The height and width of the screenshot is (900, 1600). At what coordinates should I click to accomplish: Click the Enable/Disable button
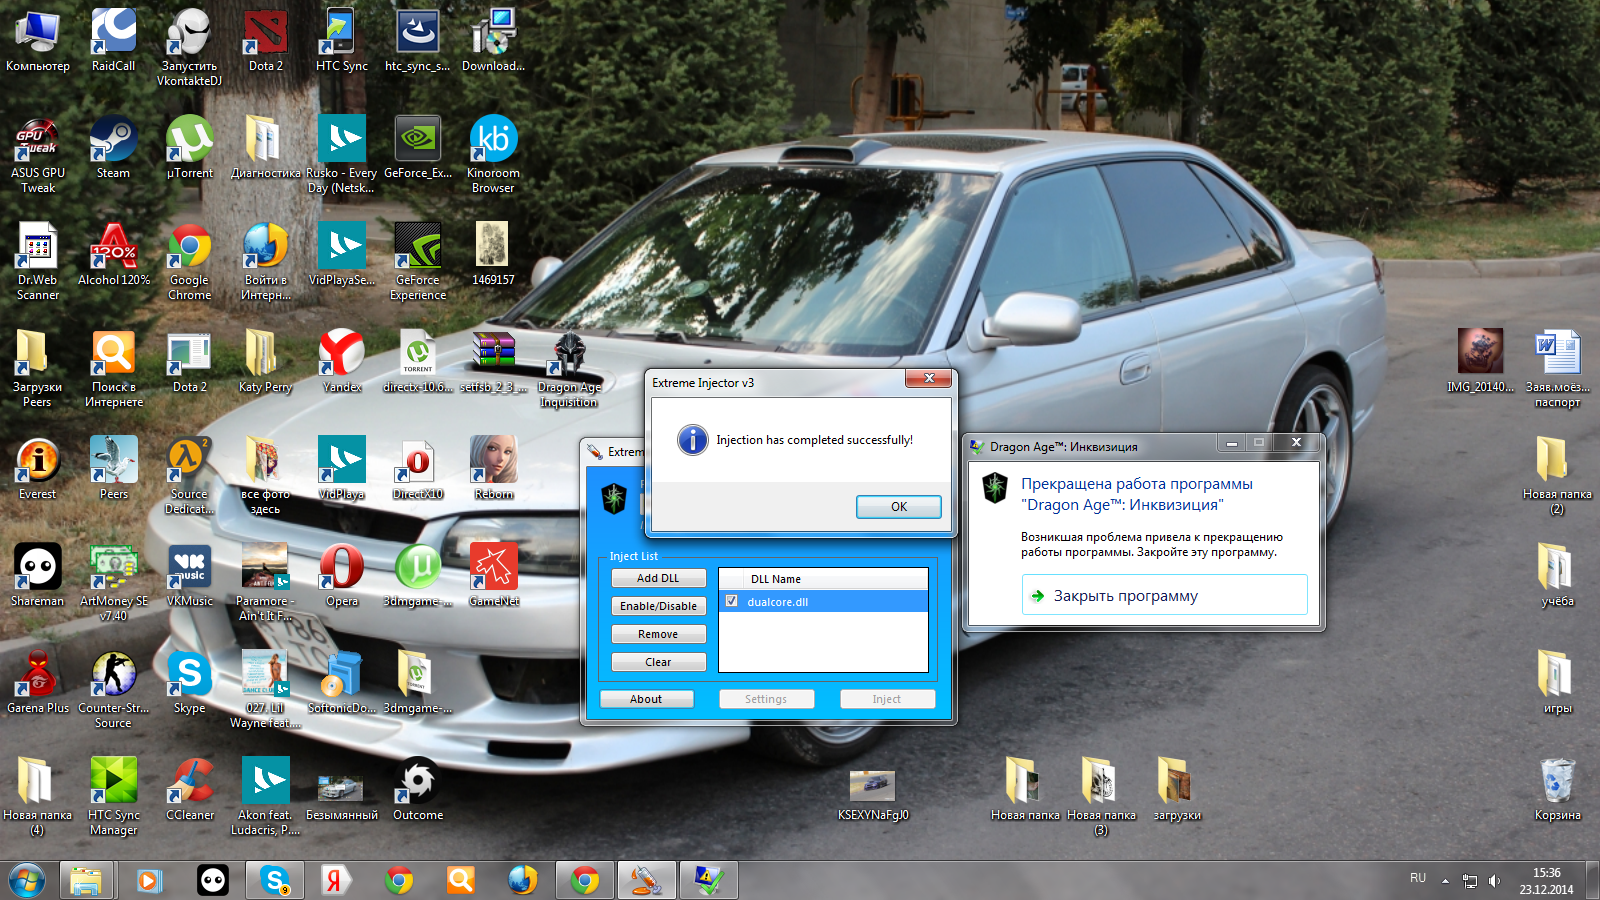pos(658,606)
